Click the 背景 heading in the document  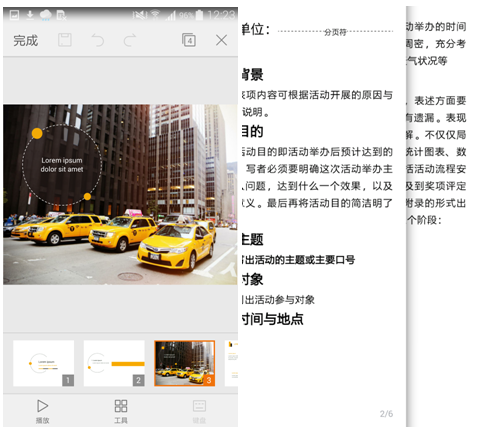tap(252, 75)
